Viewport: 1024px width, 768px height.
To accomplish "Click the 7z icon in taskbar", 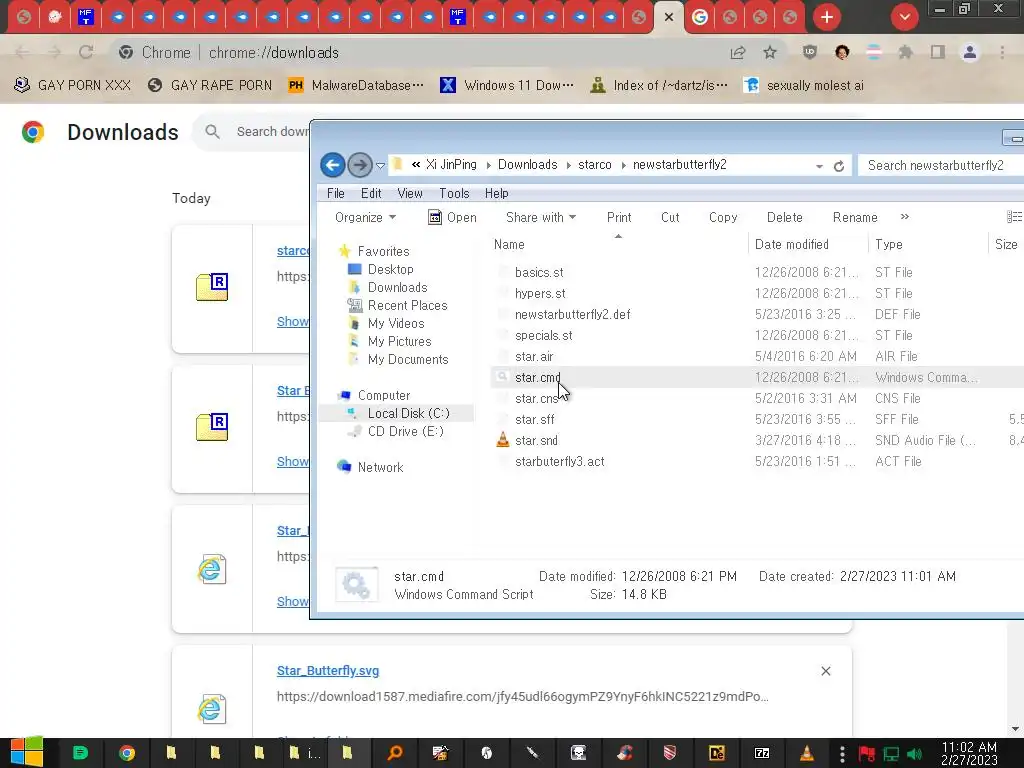I will 761,753.
